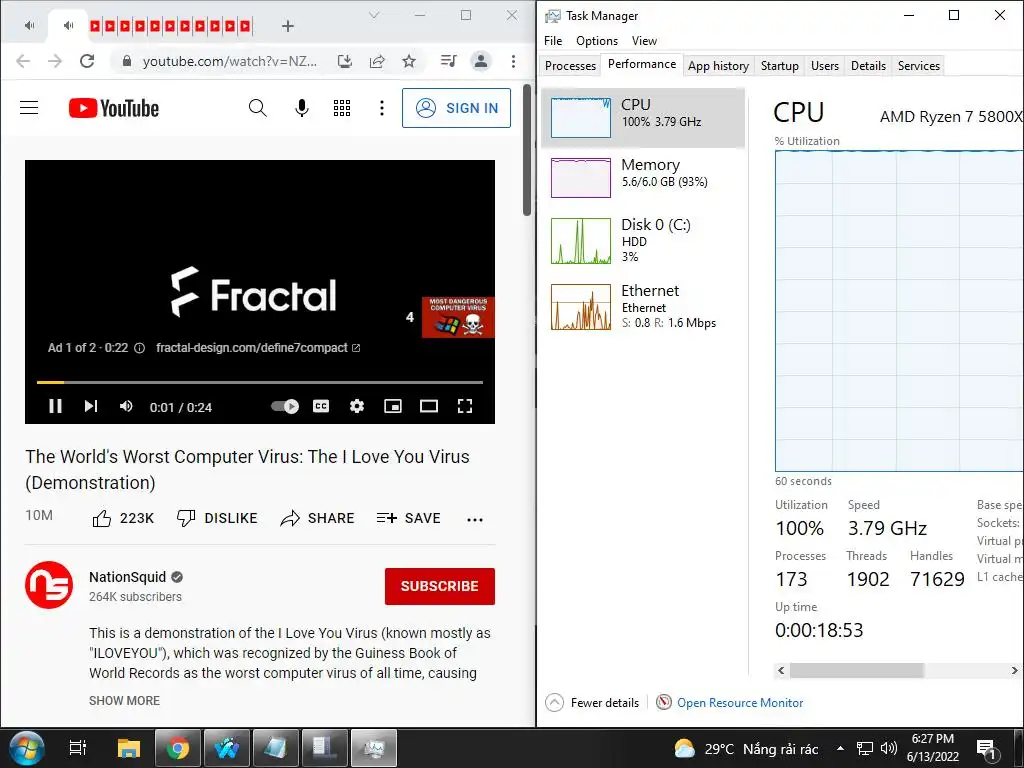
Task: Toggle the autoplay switch in the player
Action: [285, 406]
